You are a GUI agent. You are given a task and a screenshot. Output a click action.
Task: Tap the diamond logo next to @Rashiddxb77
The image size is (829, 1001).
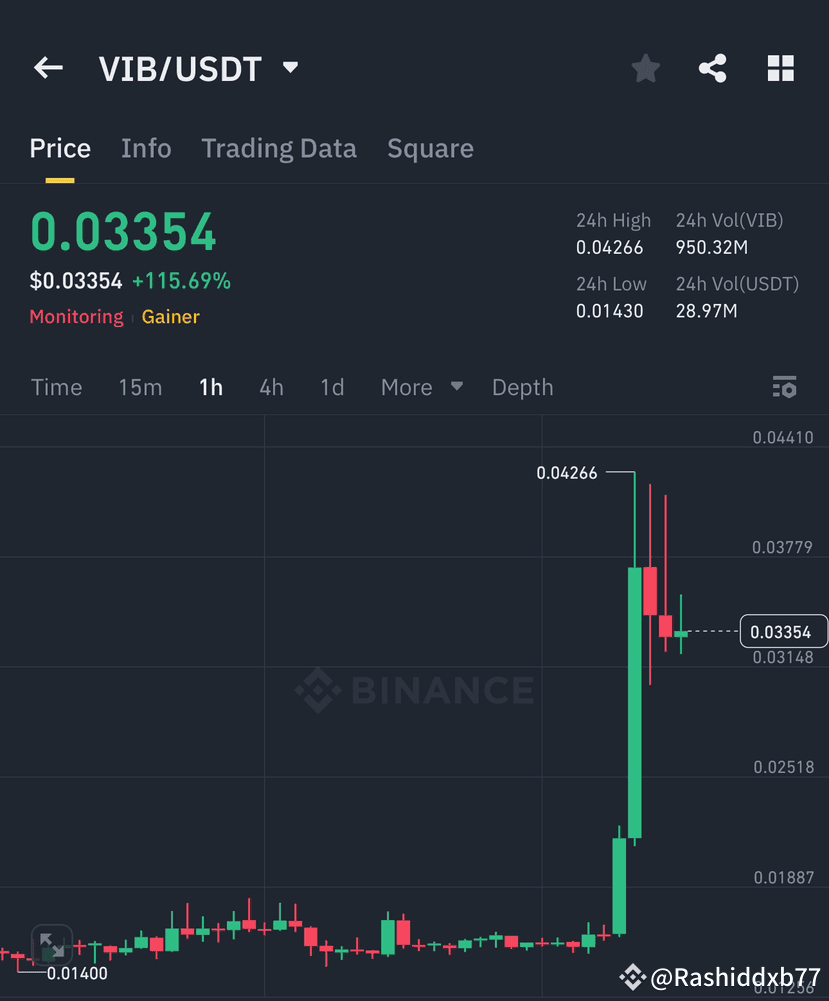(633, 977)
